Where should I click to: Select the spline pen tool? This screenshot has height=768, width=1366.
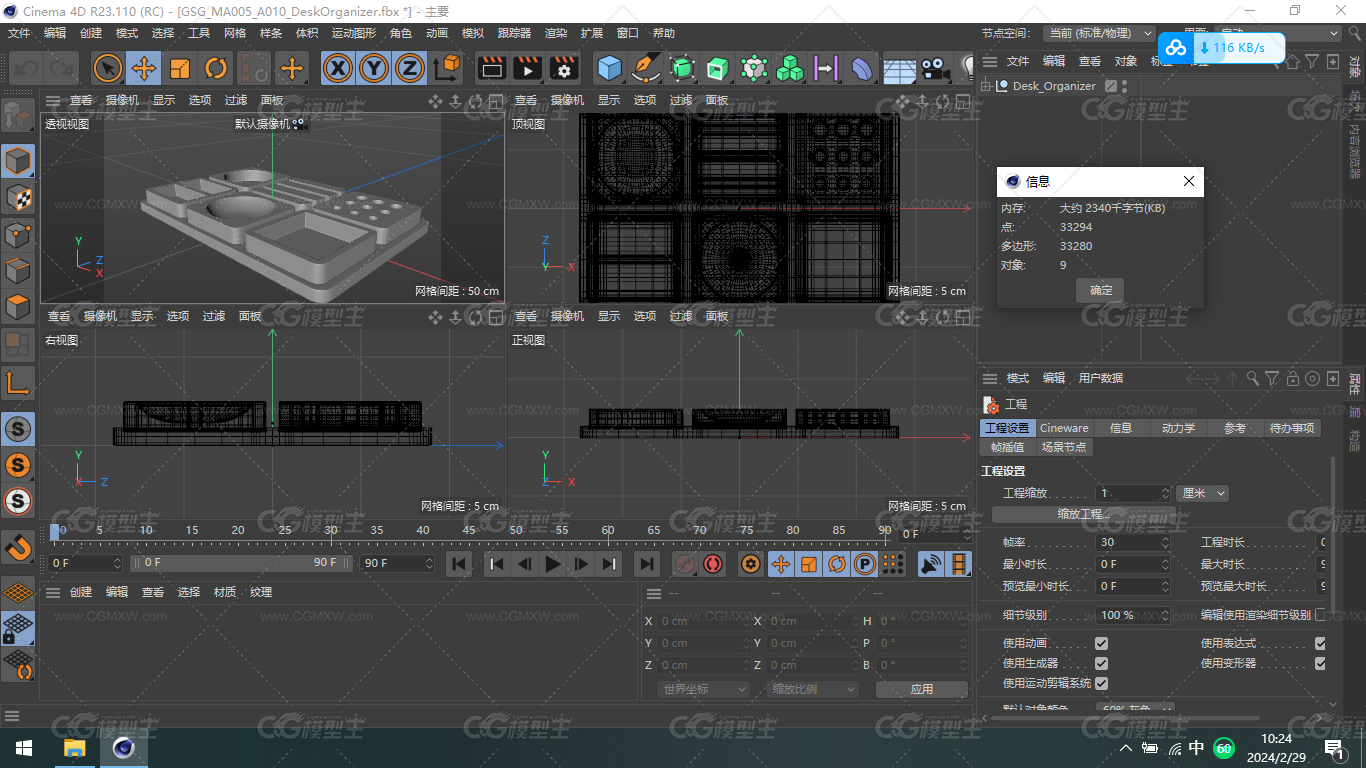pyautogui.click(x=646, y=68)
